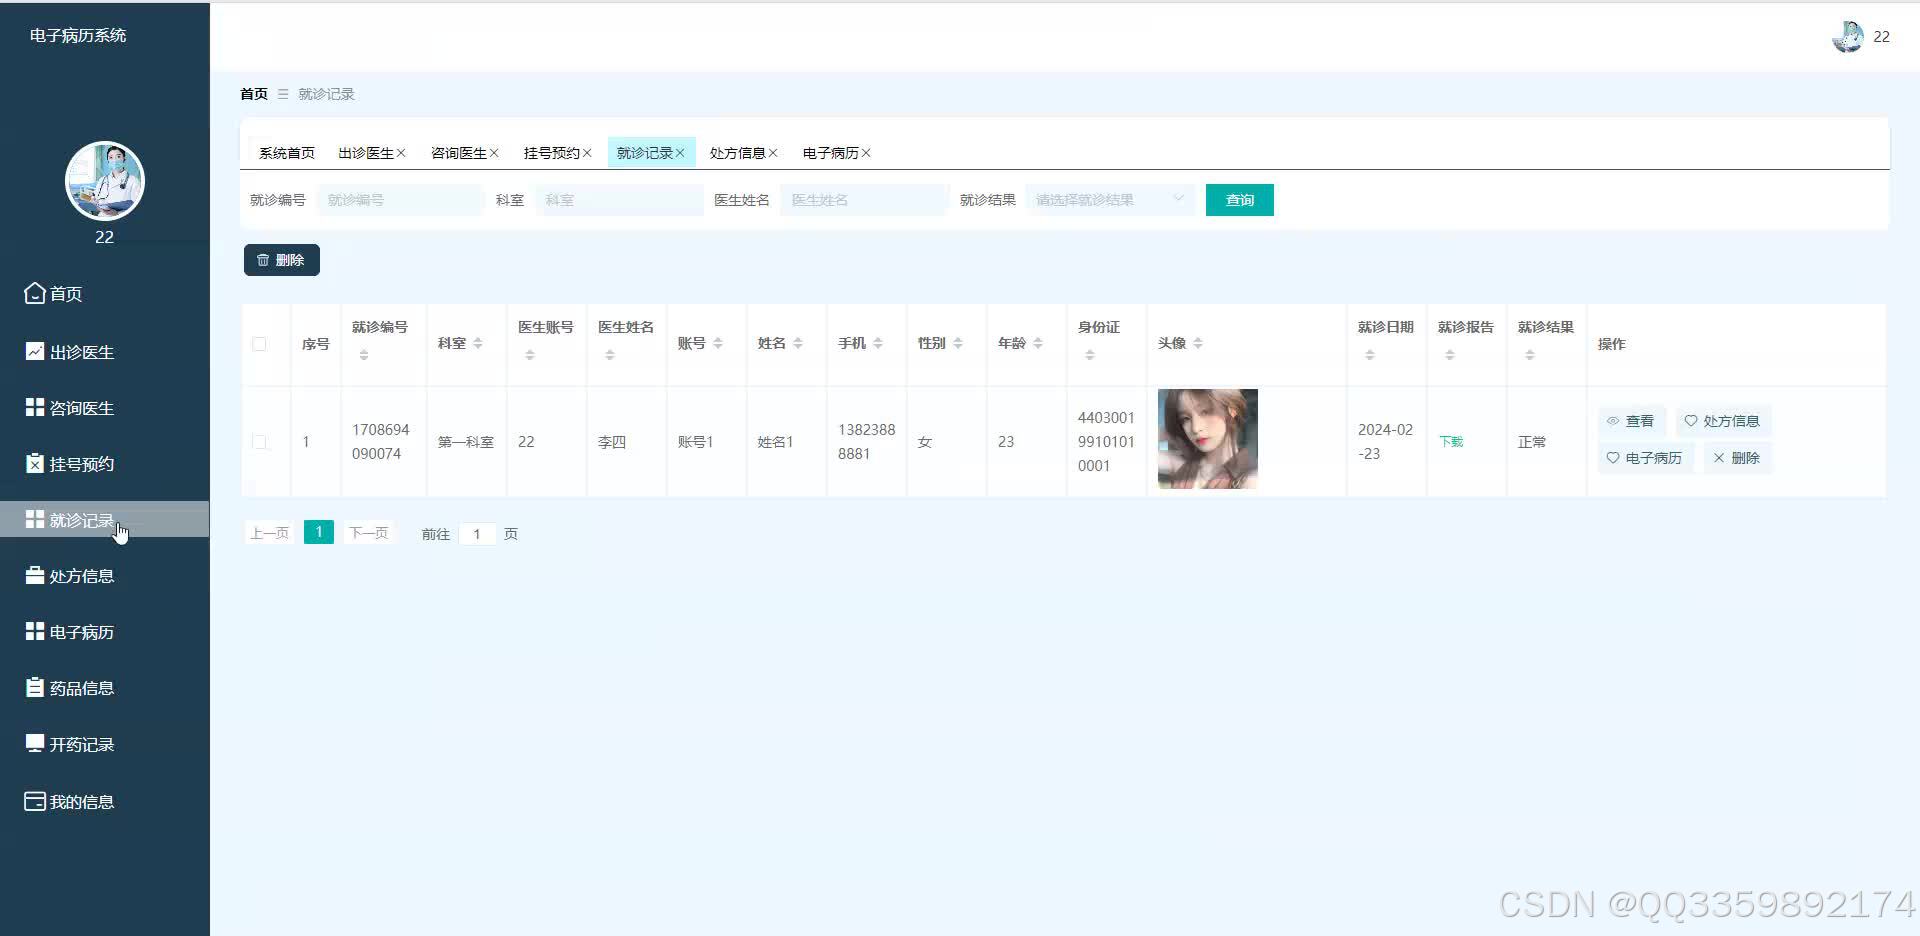Click 处方信息 button in row 1
This screenshot has height=936, width=1920.
click(x=1723, y=421)
